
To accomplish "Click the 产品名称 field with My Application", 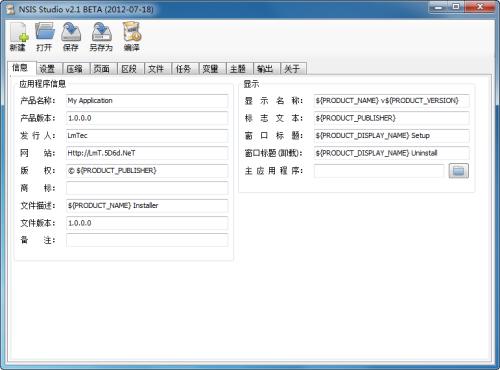I will click(x=147, y=101).
